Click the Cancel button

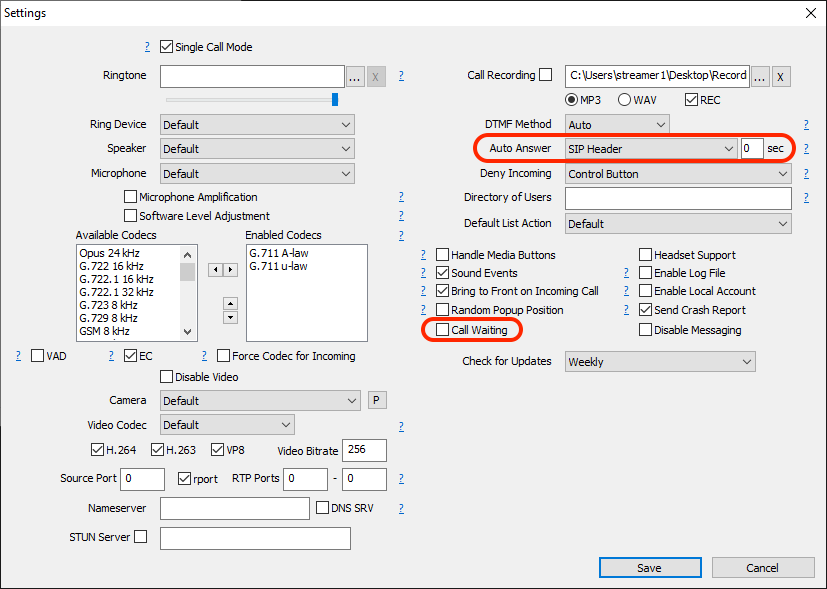coord(762,568)
